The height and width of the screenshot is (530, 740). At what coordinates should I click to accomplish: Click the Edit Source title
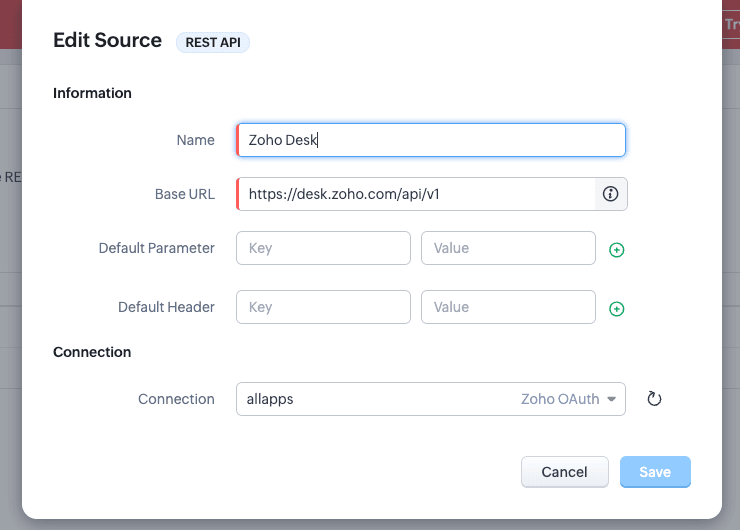[x=108, y=40]
